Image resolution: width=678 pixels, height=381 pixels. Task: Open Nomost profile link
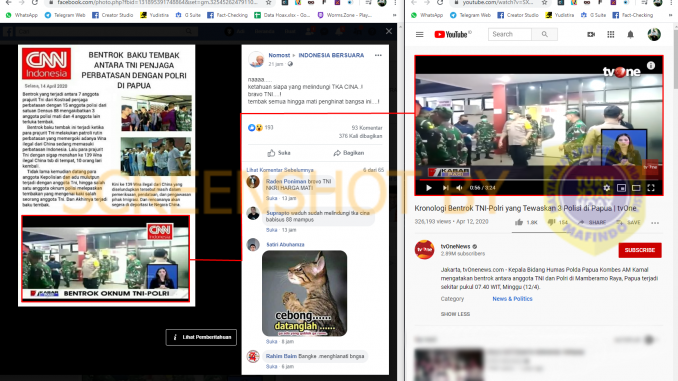pos(279,55)
